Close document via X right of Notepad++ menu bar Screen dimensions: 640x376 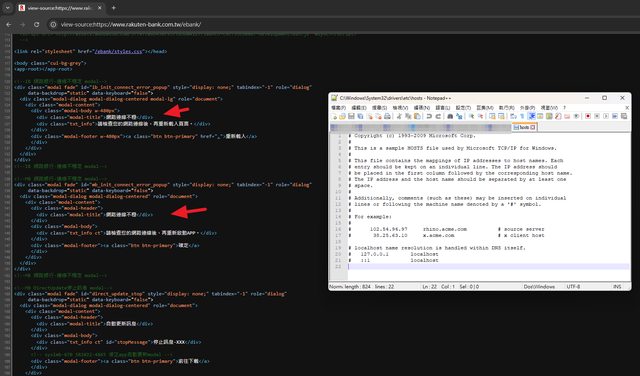tap(627, 108)
